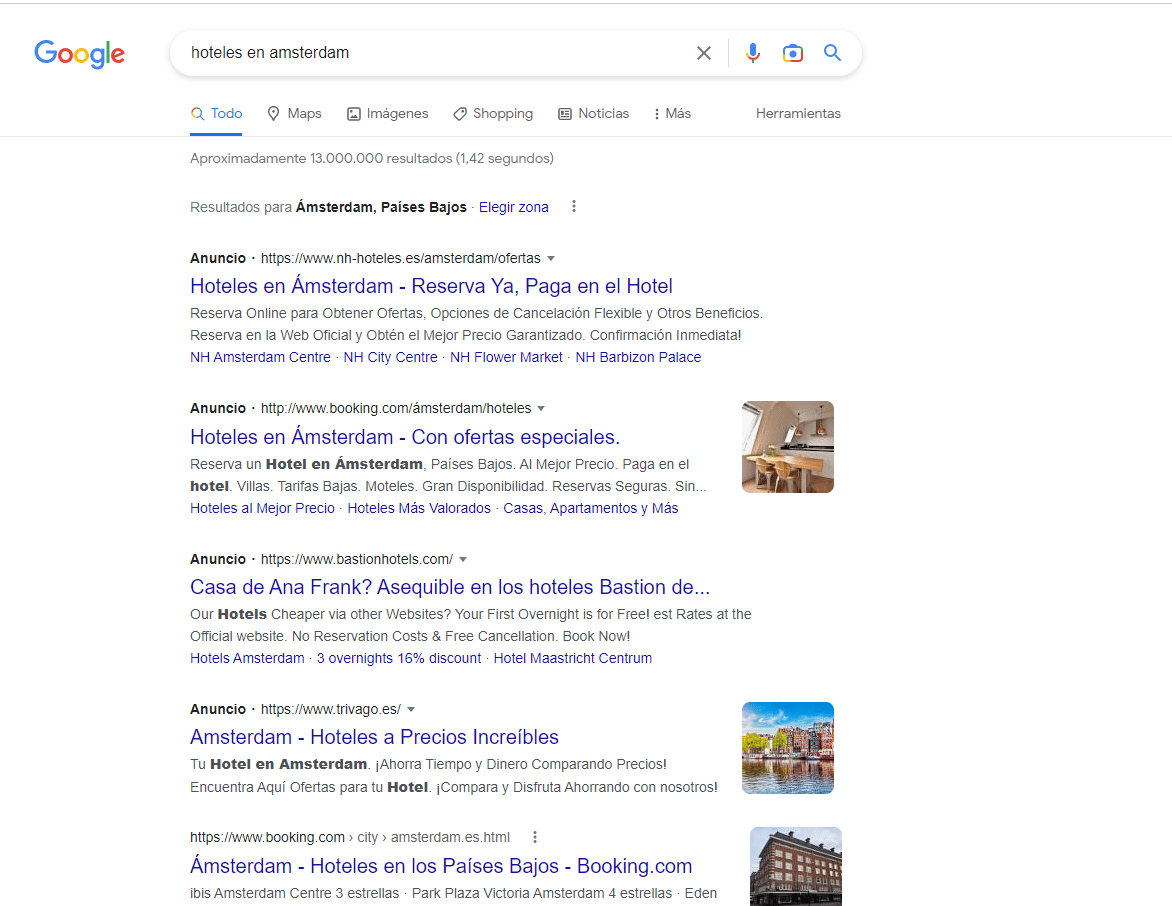Open the Hotels Amsterdam sitelink
This screenshot has height=906, width=1172.
(247, 659)
